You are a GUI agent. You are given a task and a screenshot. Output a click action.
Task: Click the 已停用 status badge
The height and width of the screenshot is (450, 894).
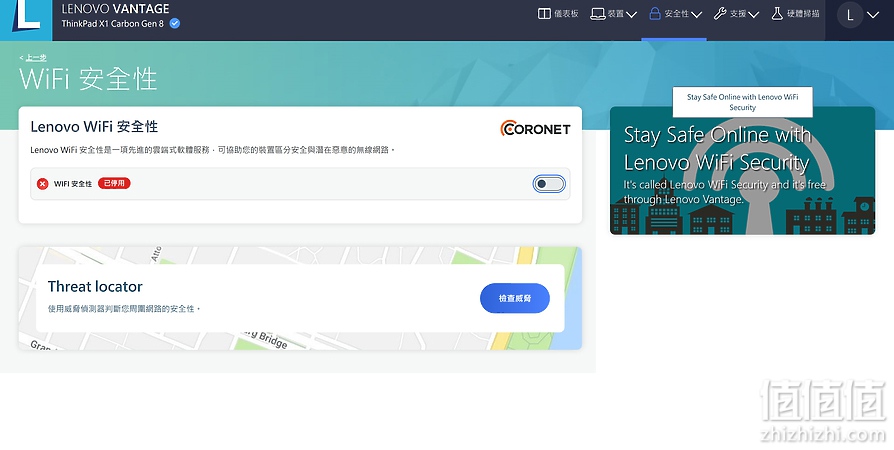coord(114,183)
